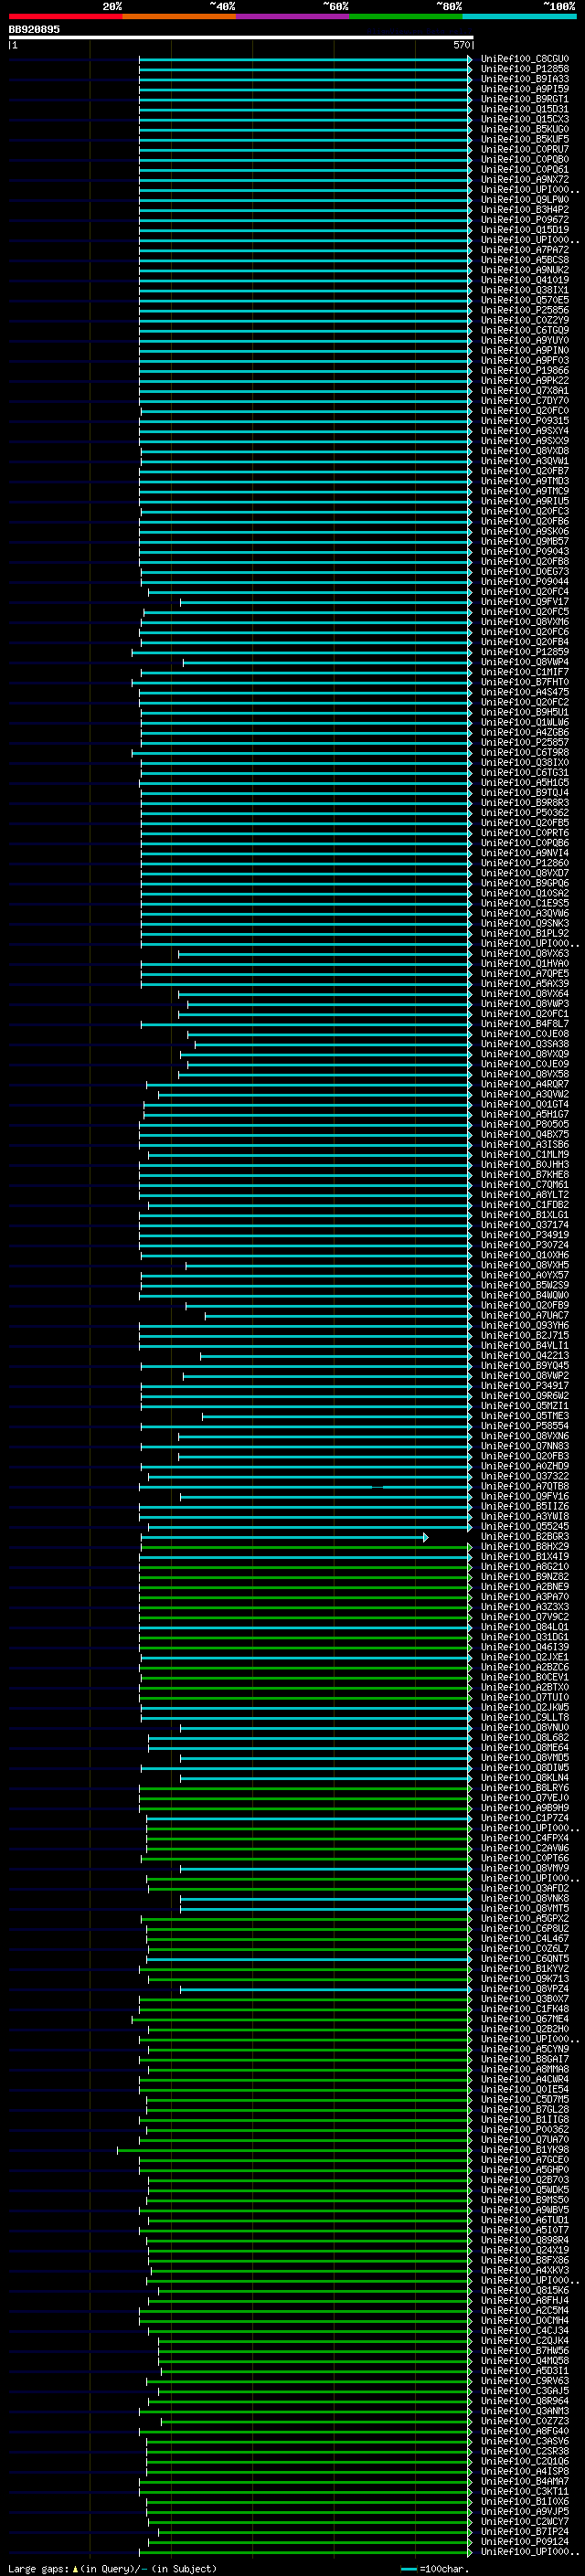This screenshot has height=2576, width=585.
Task: Click the cyan alignment bar for UniRef100_Q41019
Action: click(x=305, y=280)
